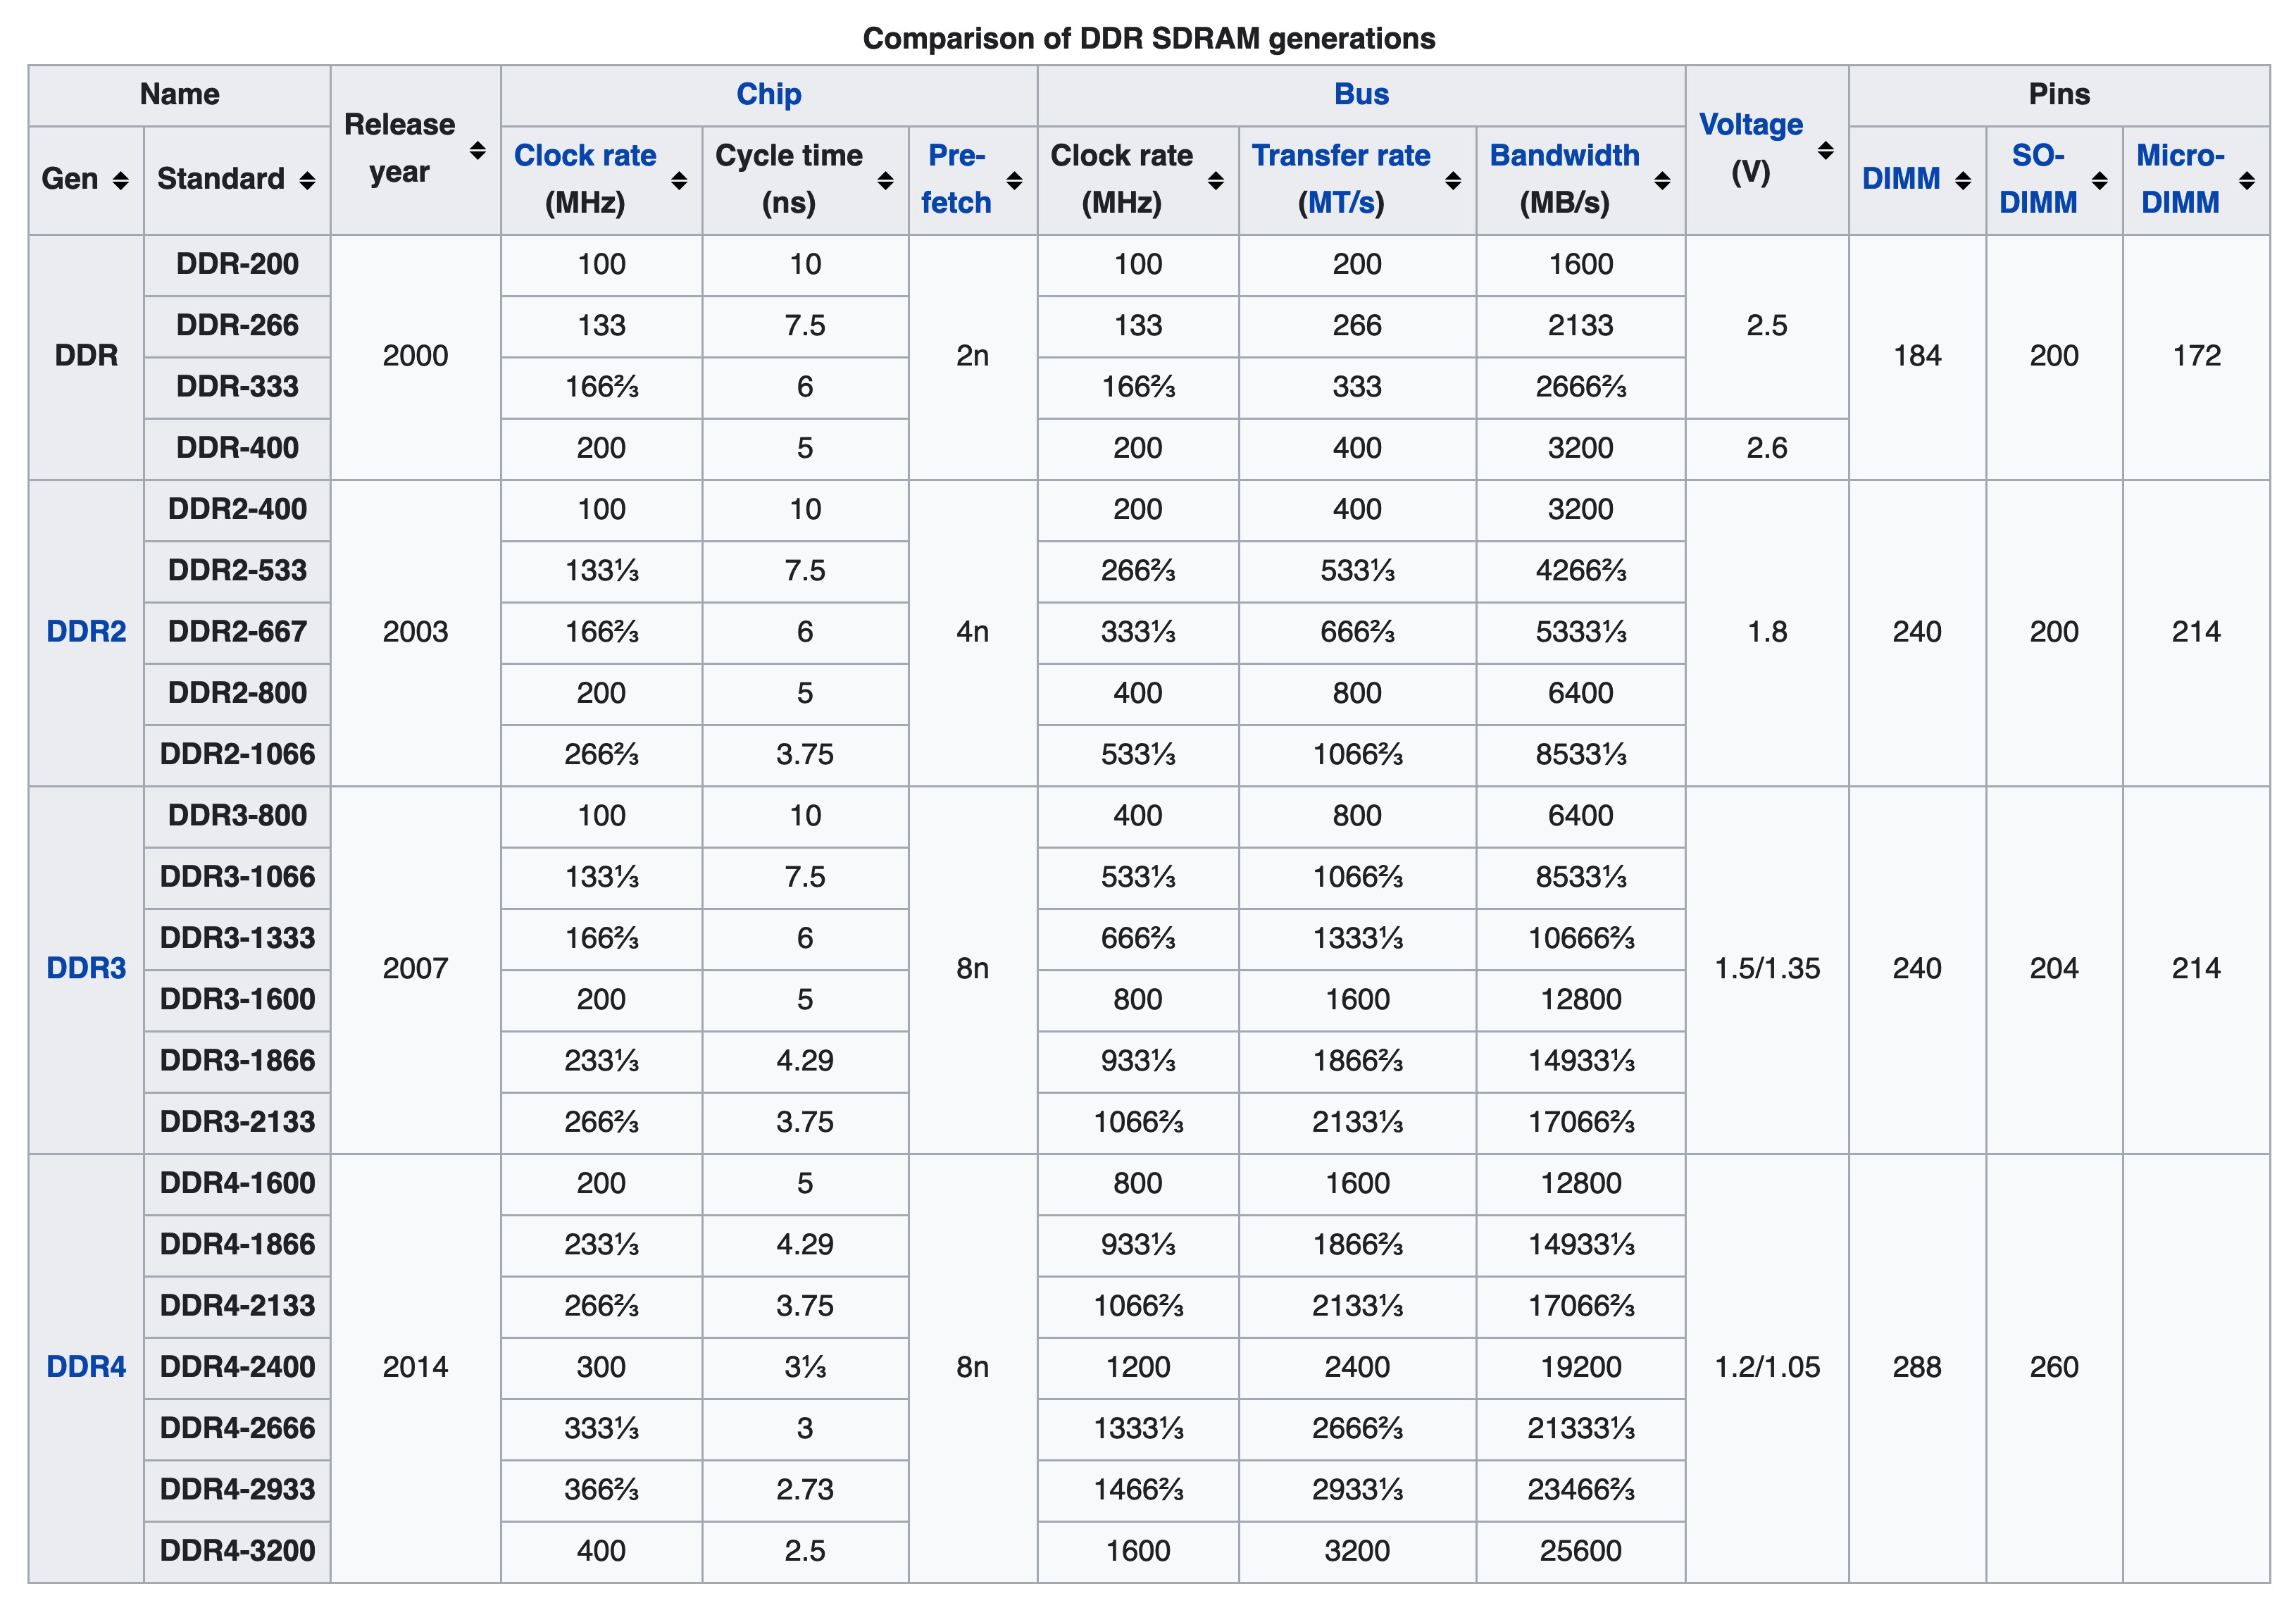Click sort arrows beside Standard header
This screenshot has width=2296, height=1603.
click(x=307, y=180)
